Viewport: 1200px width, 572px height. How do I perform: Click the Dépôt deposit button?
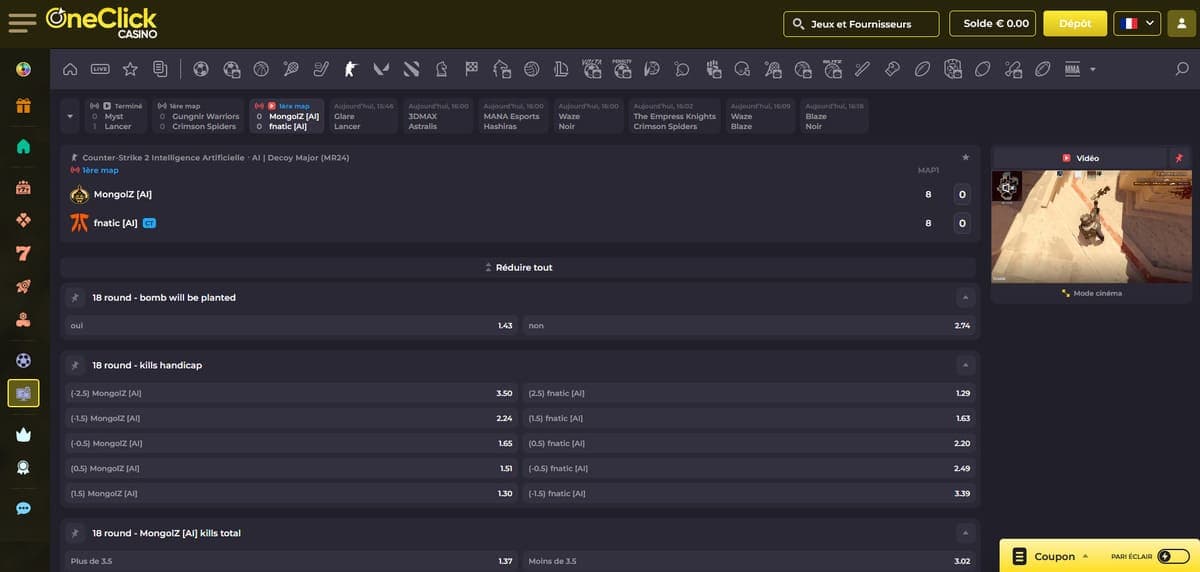1075,23
